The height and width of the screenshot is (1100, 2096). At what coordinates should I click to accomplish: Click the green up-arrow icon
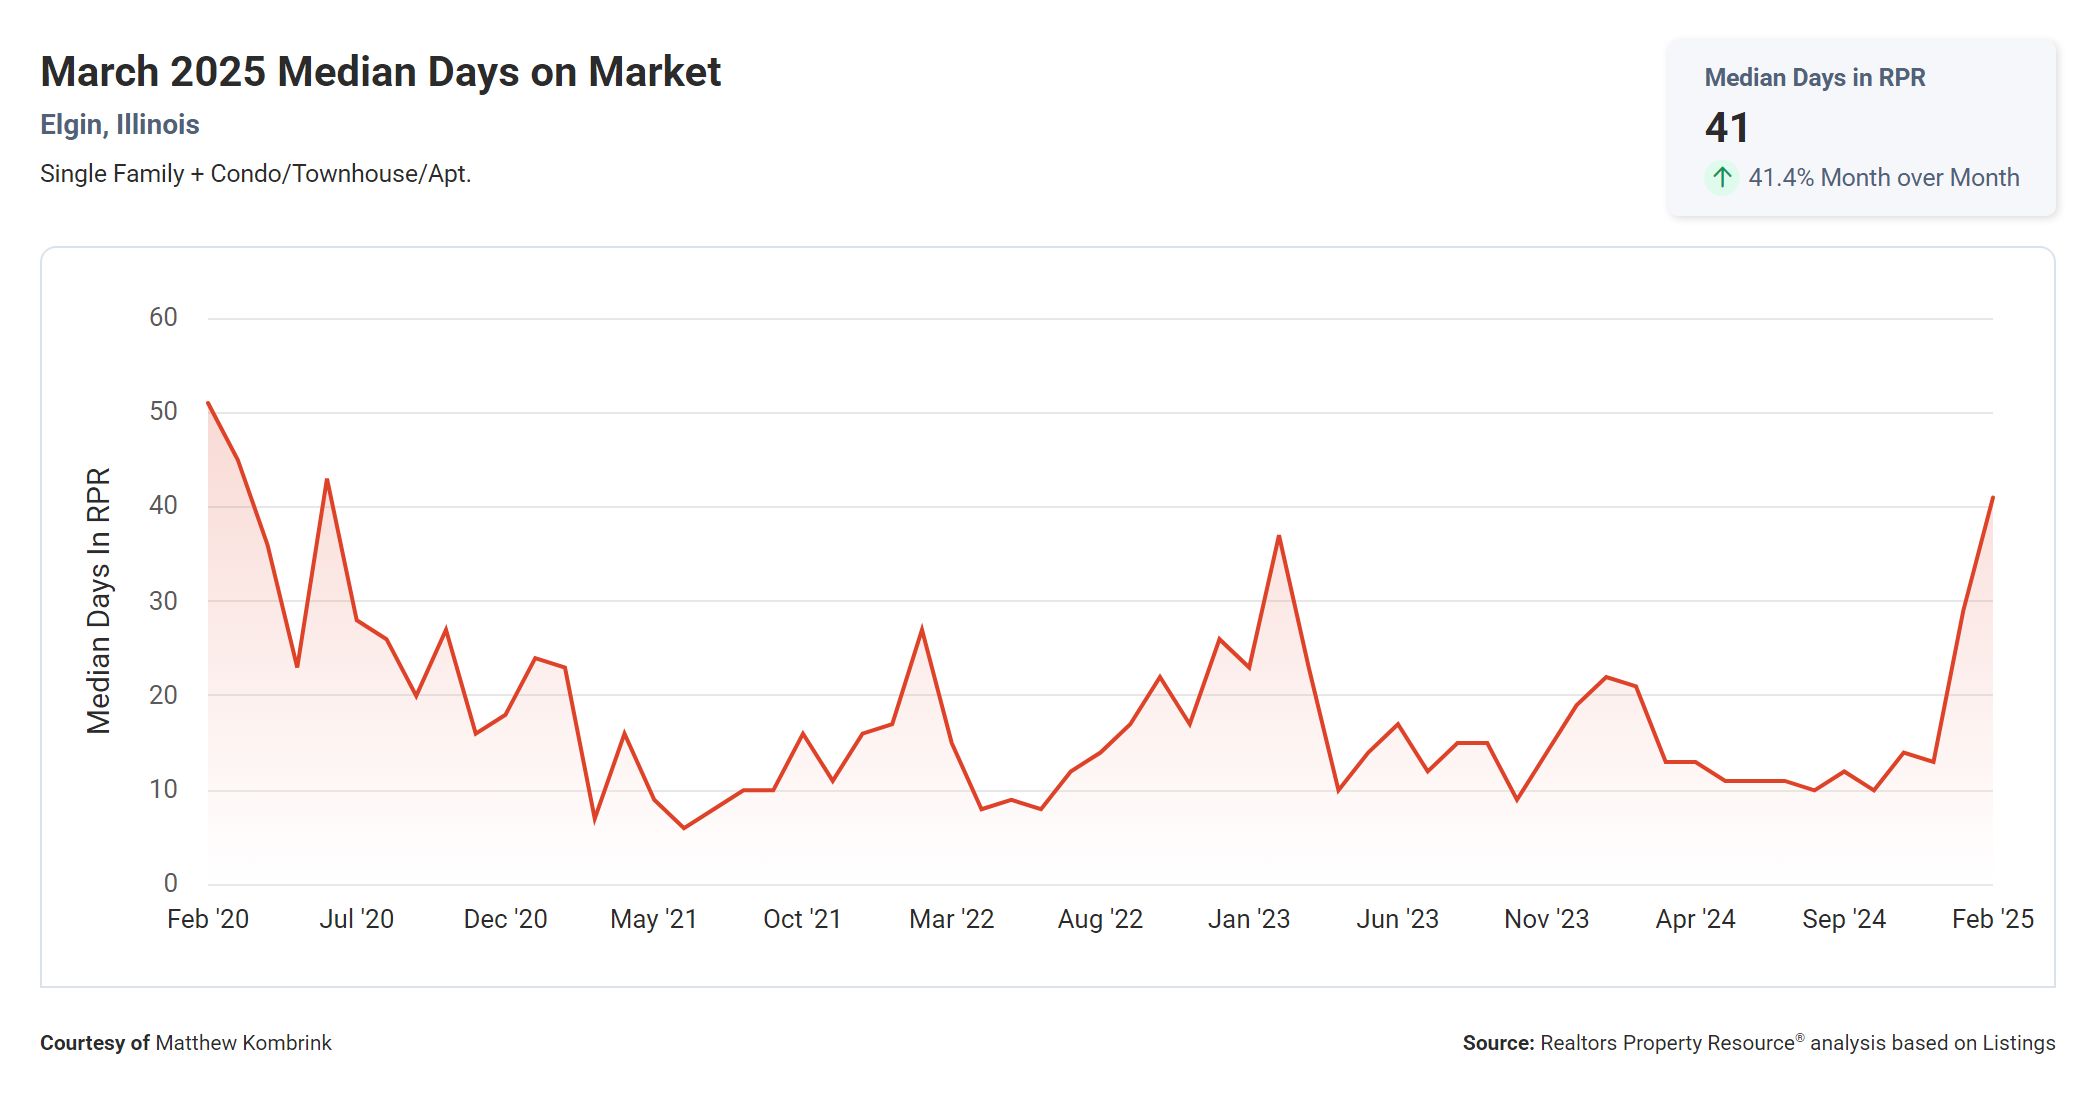point(1721,178)
